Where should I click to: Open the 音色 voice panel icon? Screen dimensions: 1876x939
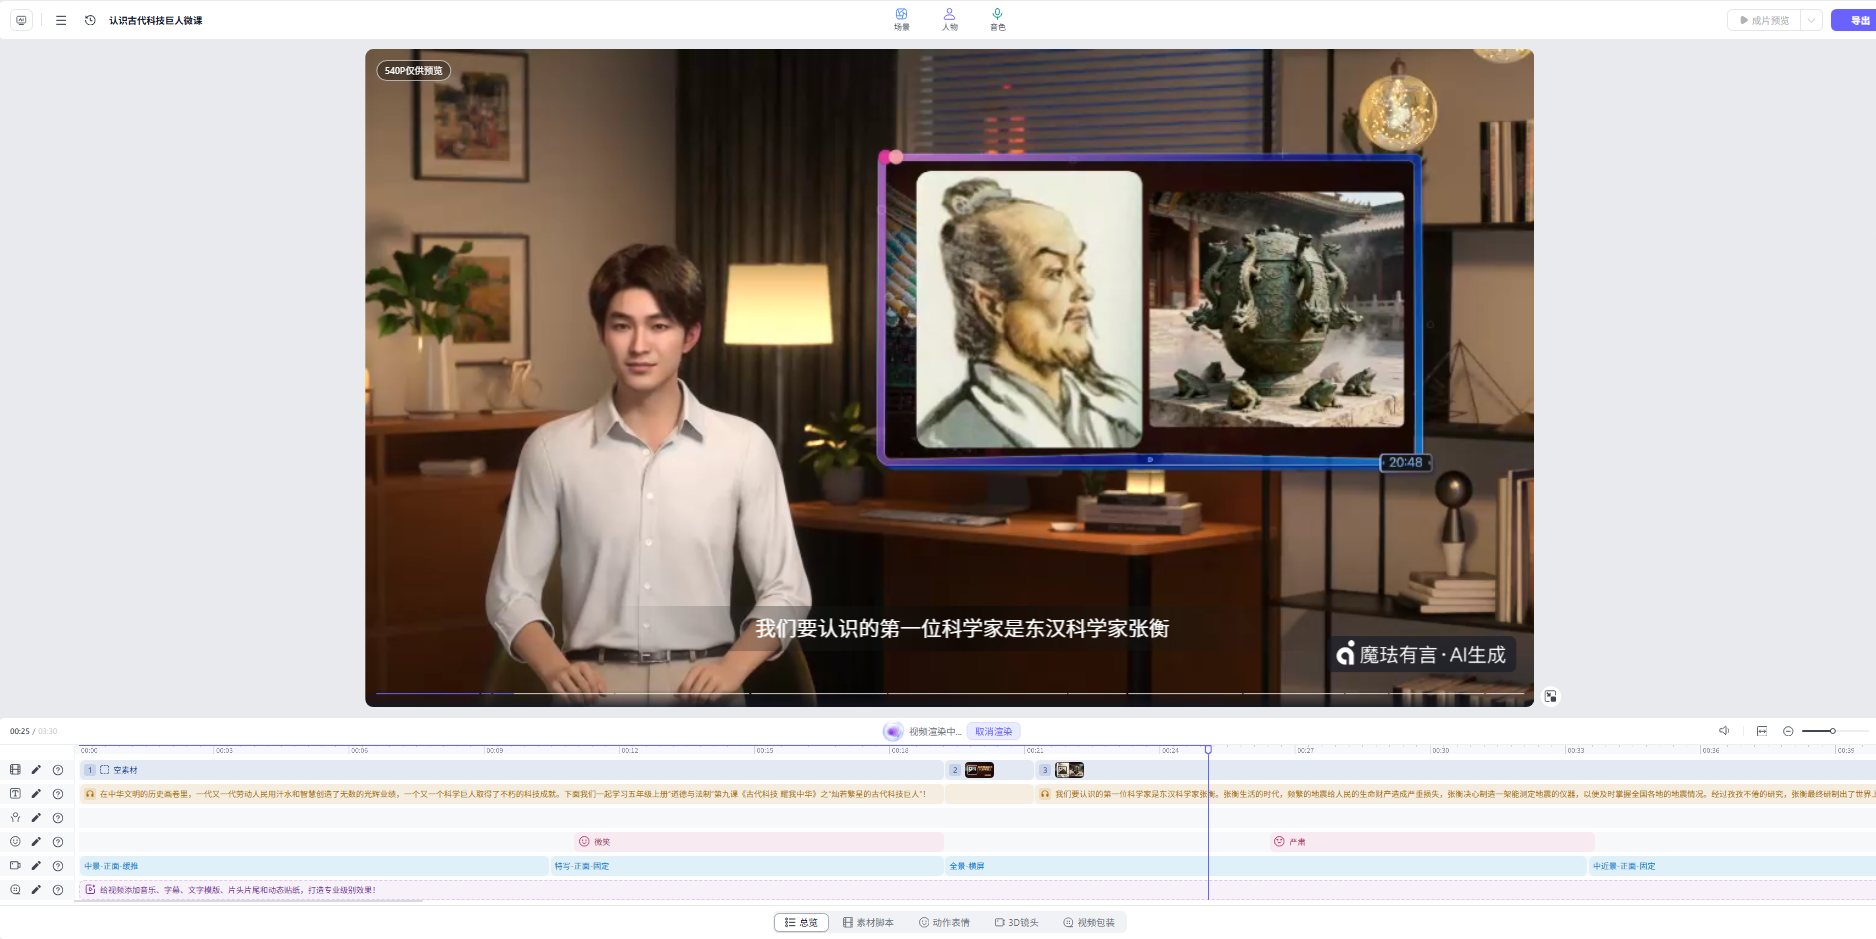997,19
